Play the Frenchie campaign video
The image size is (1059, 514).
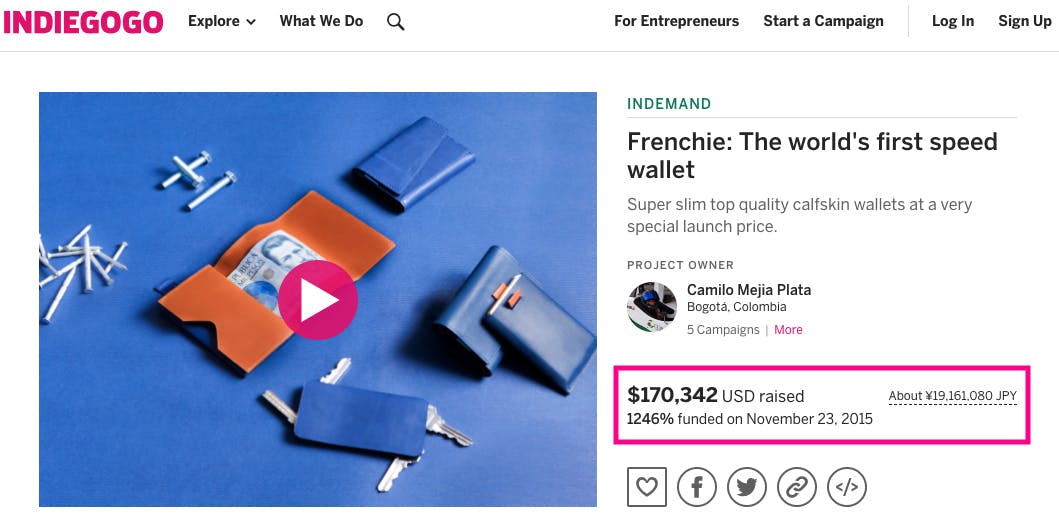point(317,299)
